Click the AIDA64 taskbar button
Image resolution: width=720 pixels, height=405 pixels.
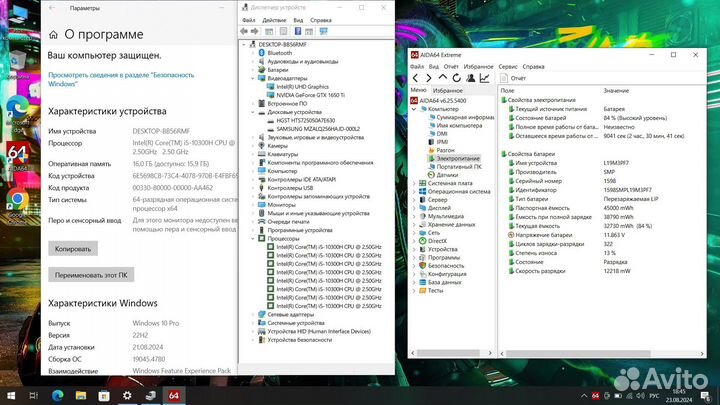click(x=174, y=395)
